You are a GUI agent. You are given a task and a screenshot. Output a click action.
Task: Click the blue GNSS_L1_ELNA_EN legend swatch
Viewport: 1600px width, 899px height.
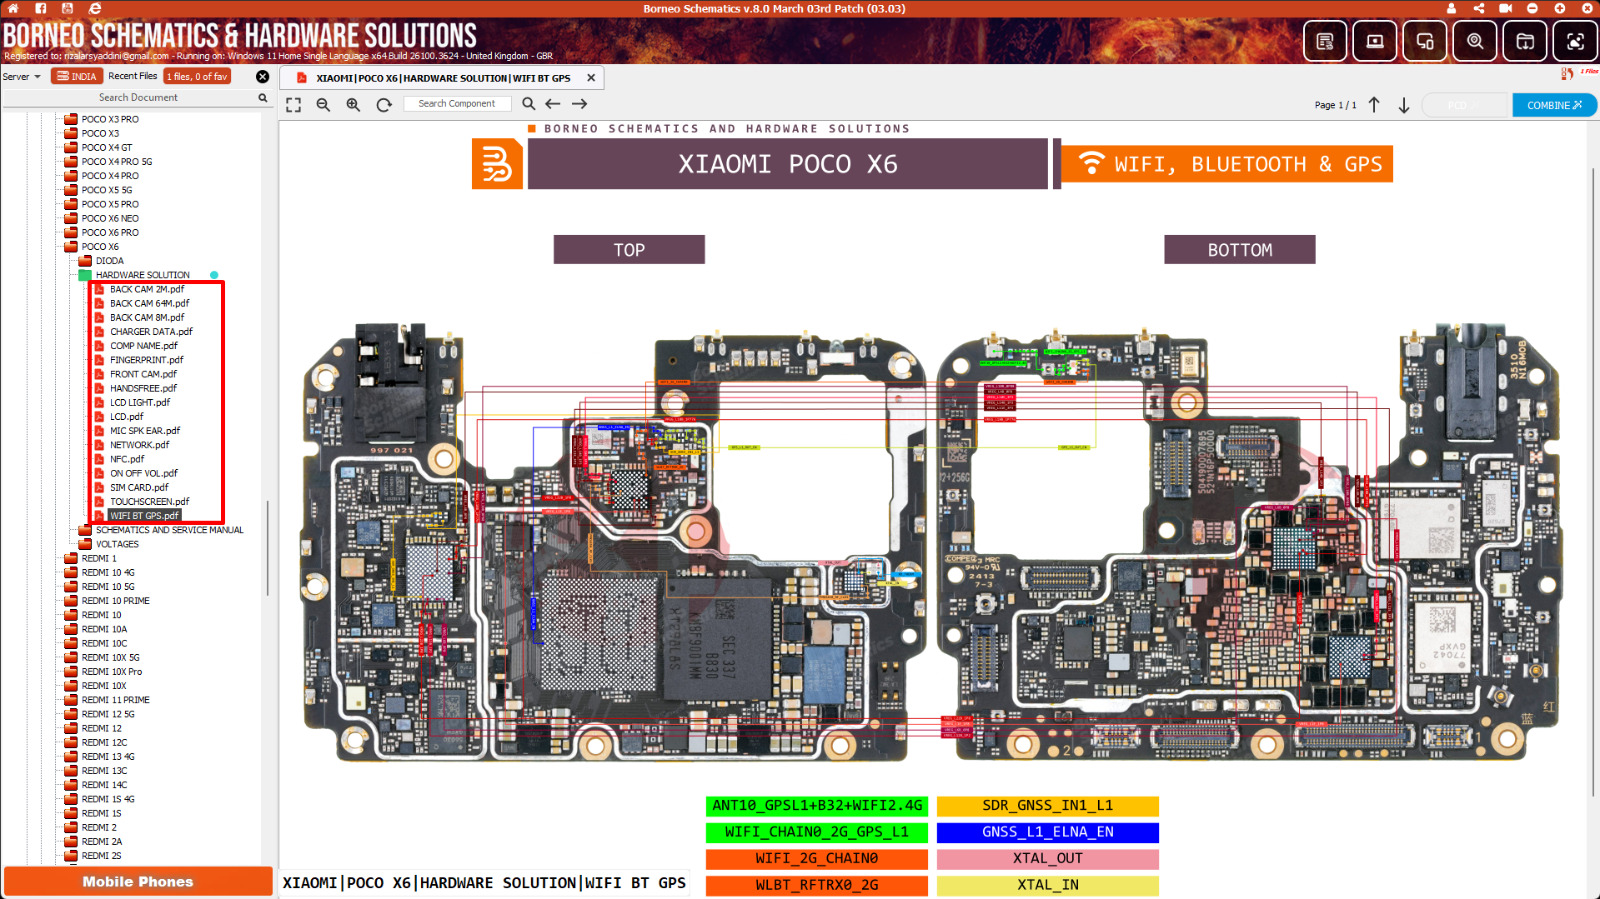pos(1048,832)
